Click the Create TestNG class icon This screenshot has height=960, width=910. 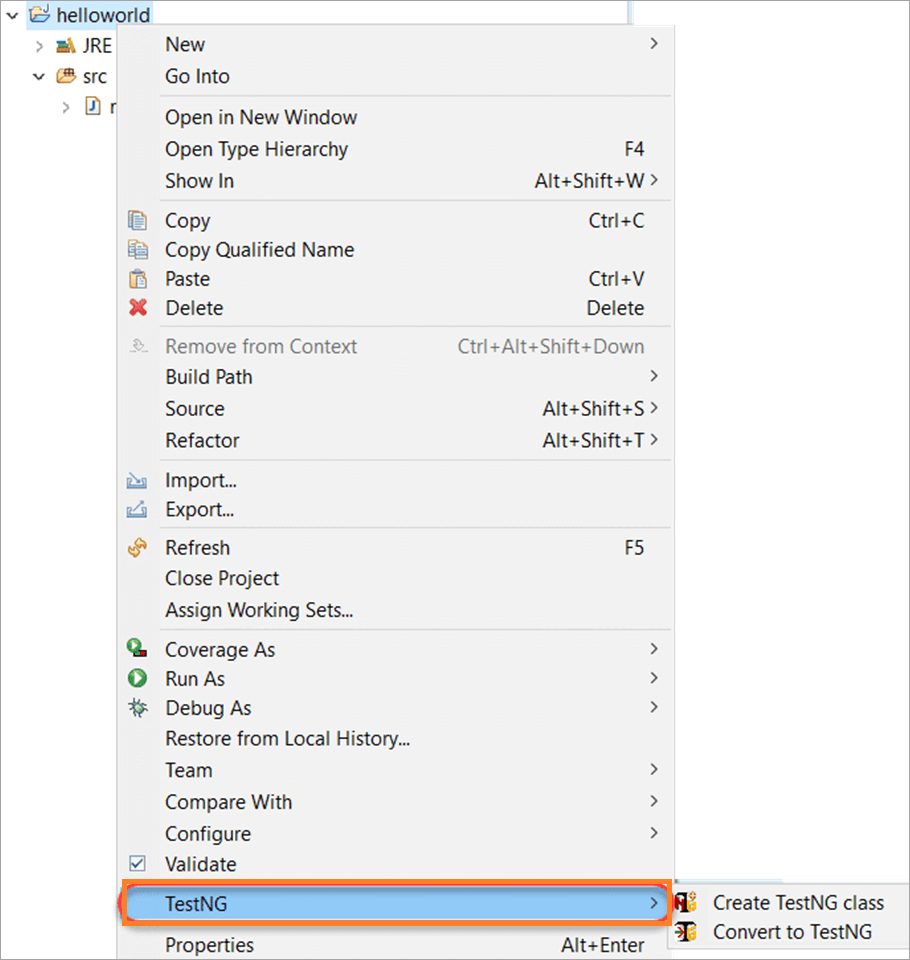pos(688,901)
